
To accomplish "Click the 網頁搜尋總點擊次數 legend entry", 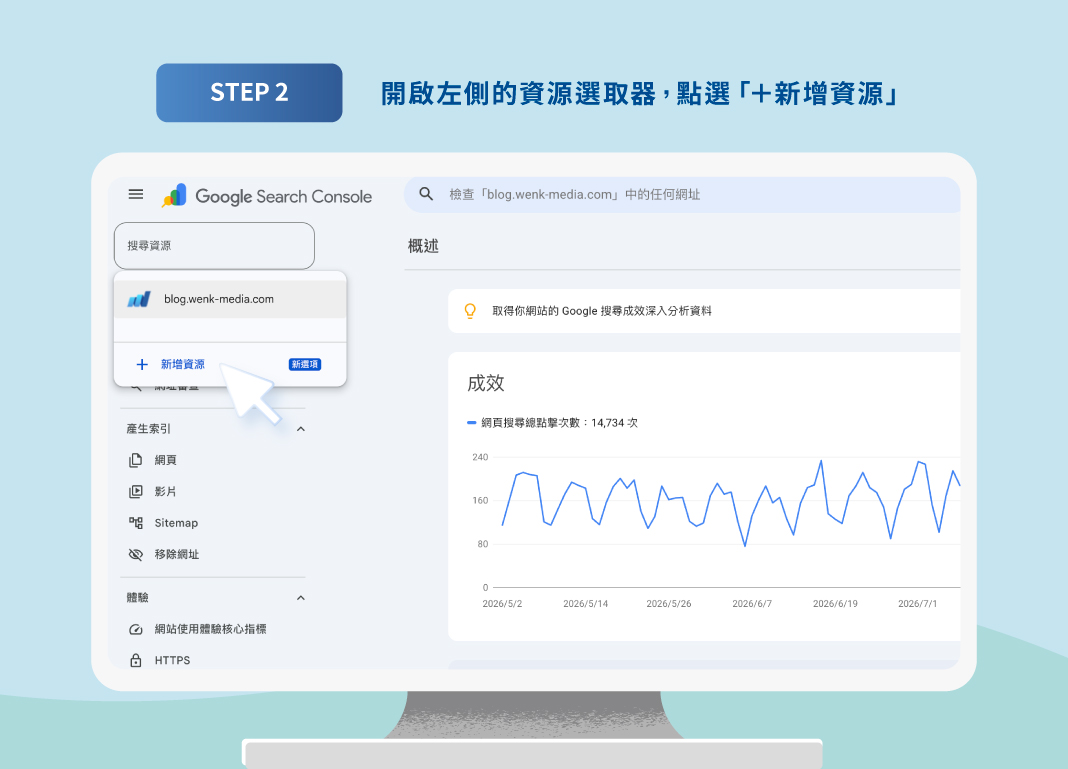I will [552, 423].
